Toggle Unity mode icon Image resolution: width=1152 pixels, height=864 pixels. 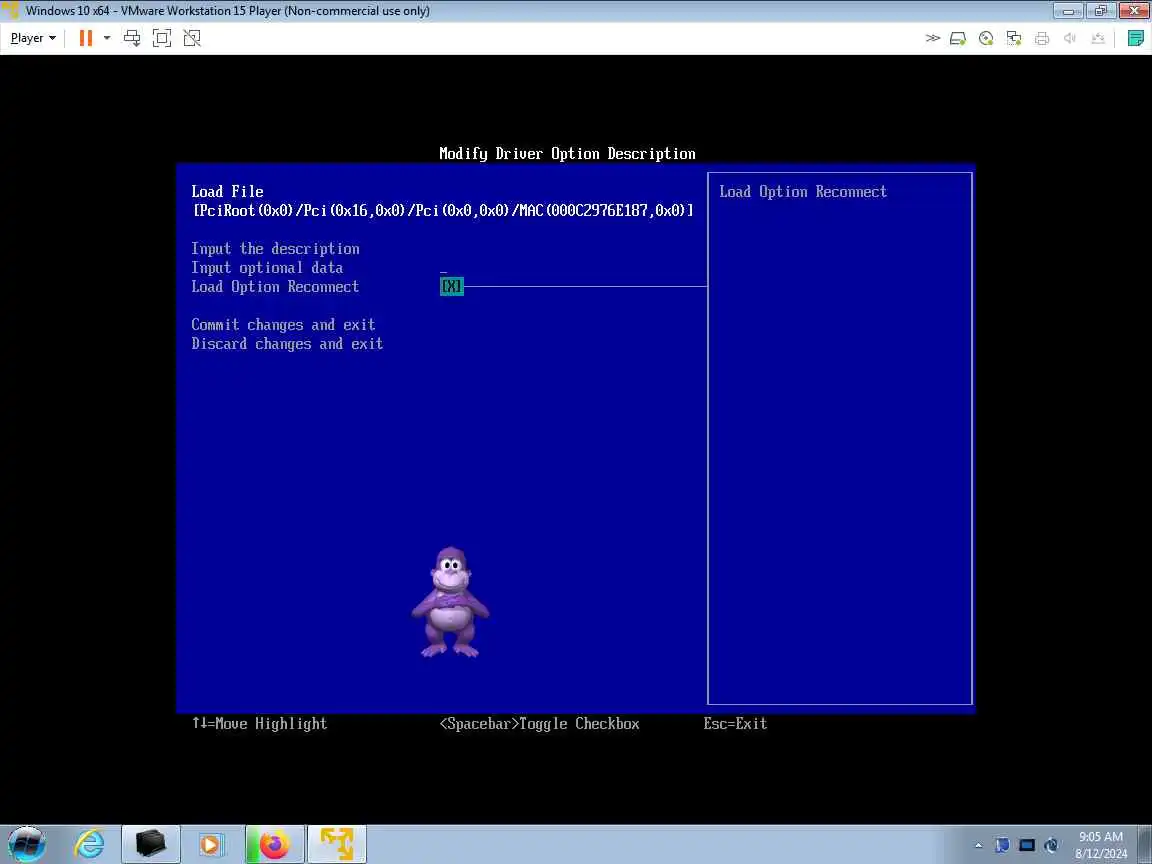pos(192,38)
